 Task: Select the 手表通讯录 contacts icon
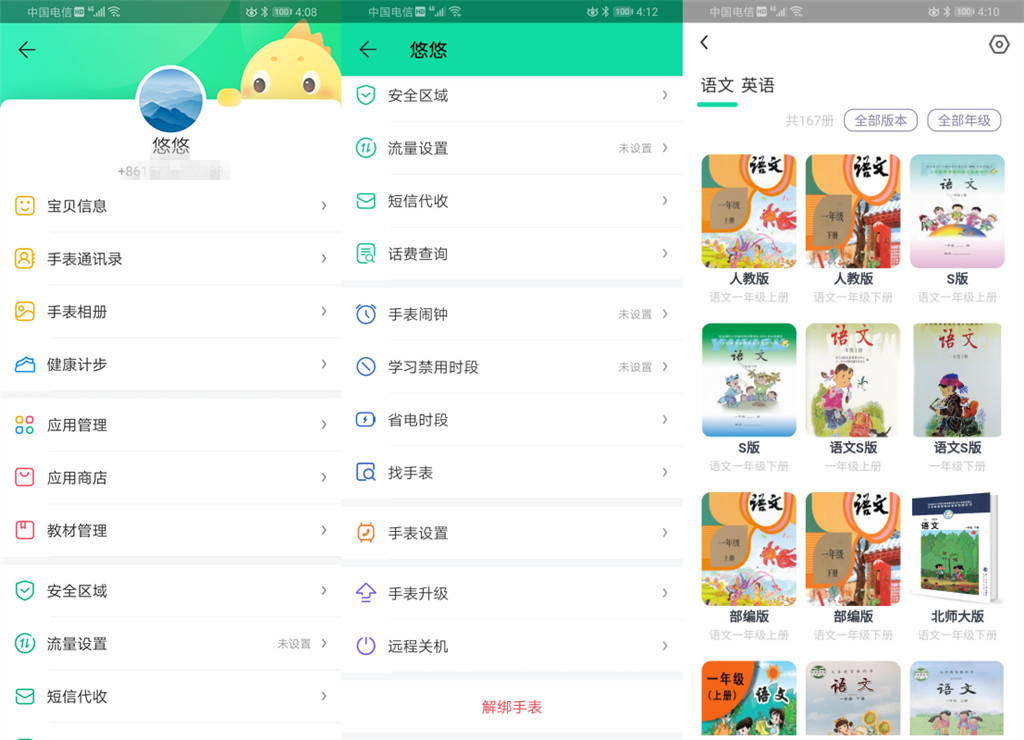(x=25, y=258)
